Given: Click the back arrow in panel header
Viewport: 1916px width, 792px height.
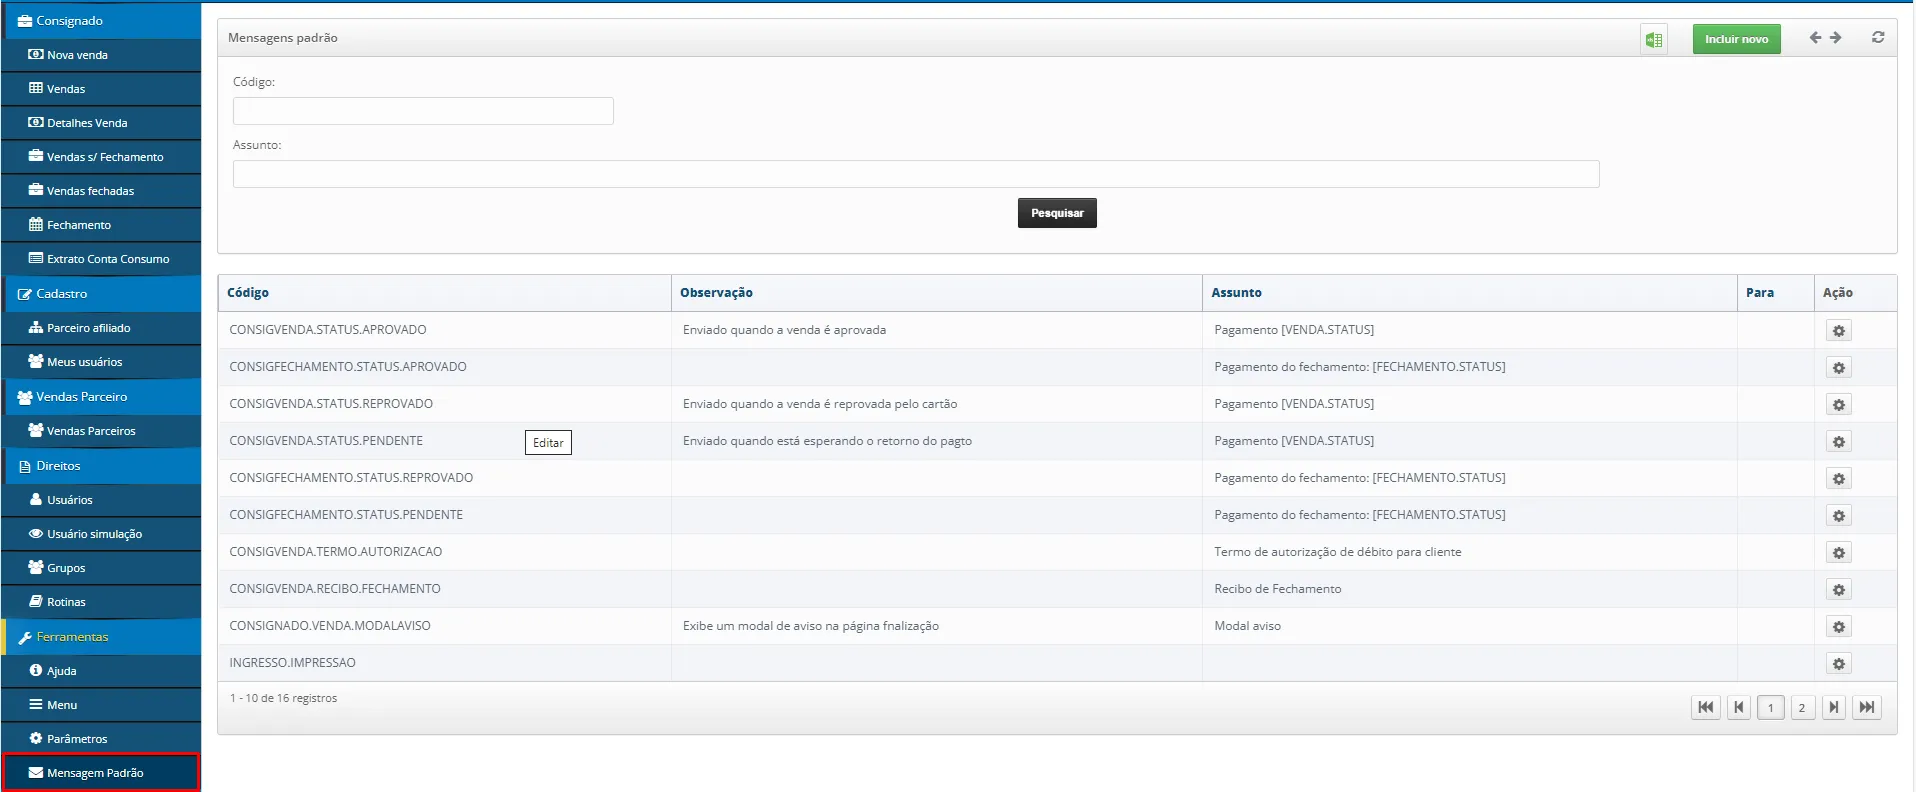Looking at the screenshot, I should pos(1815,38).
